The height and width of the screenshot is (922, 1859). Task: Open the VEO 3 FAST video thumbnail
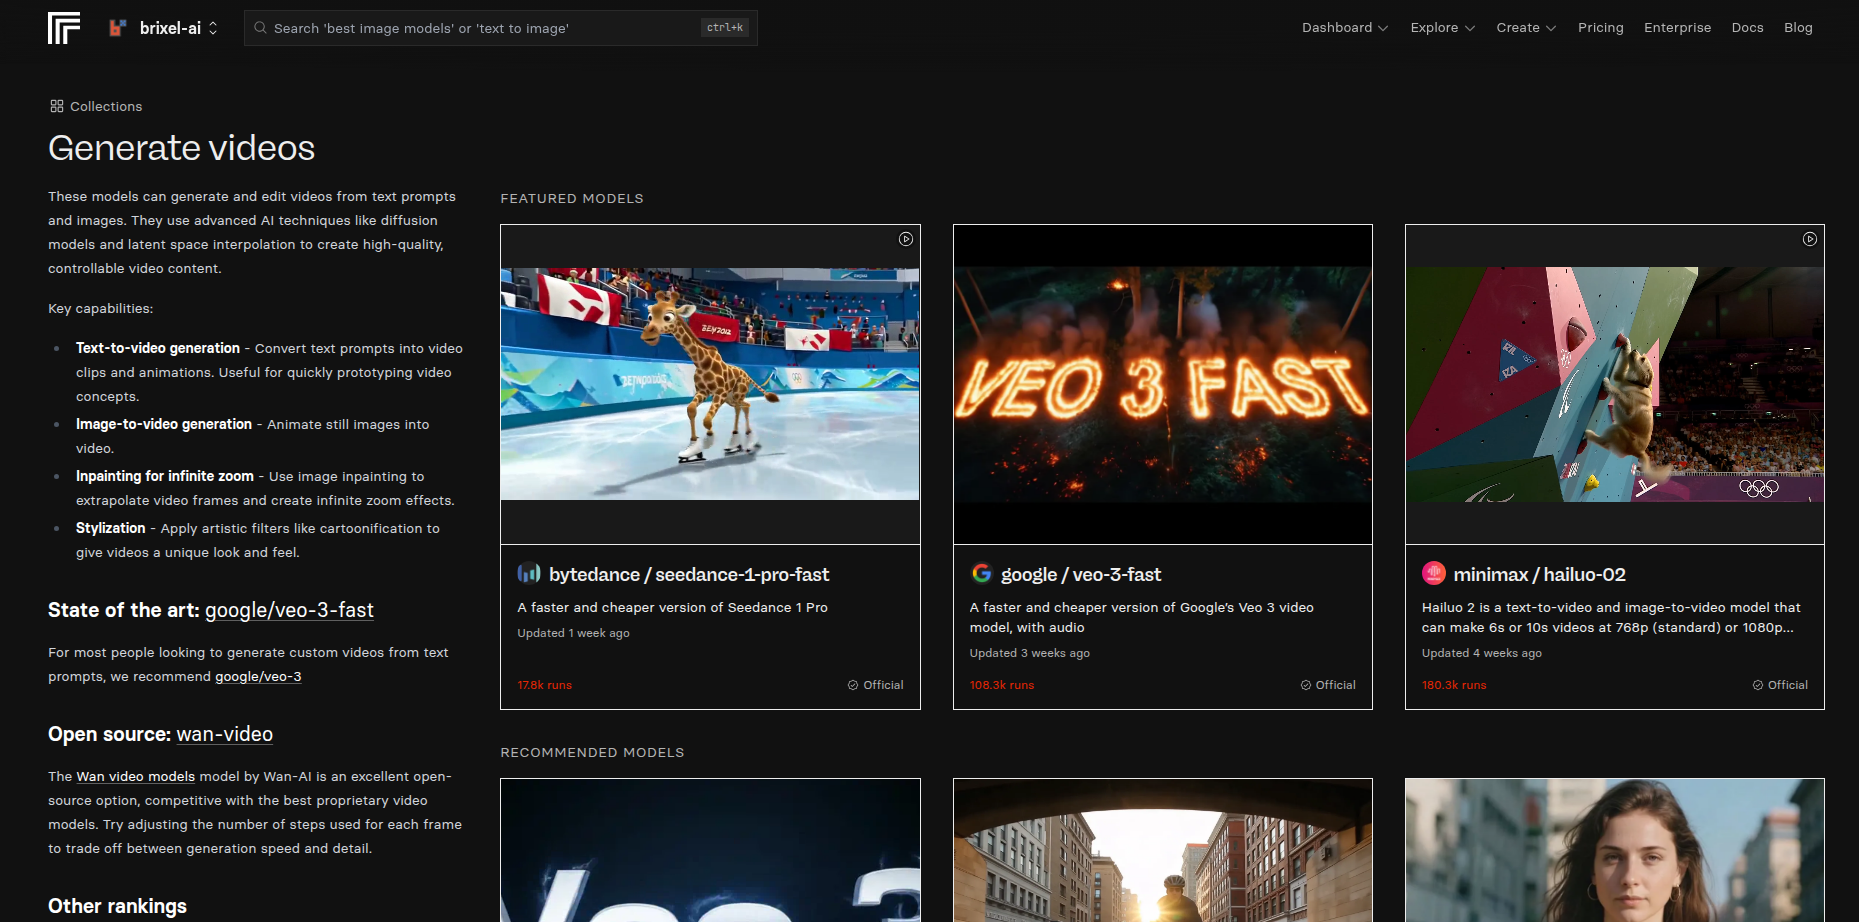[x=1162, y=384]
